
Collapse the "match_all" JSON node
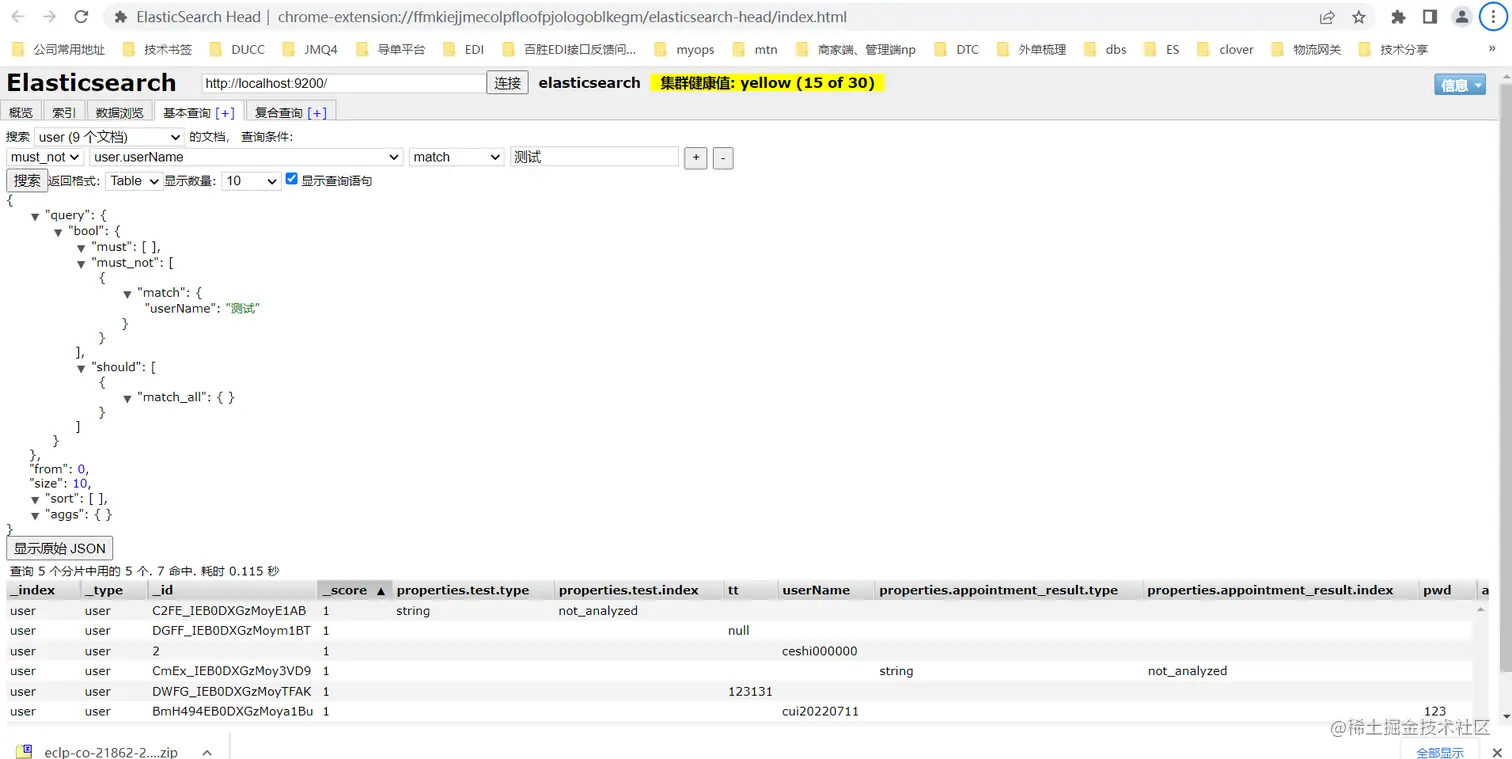coord(128,399)
